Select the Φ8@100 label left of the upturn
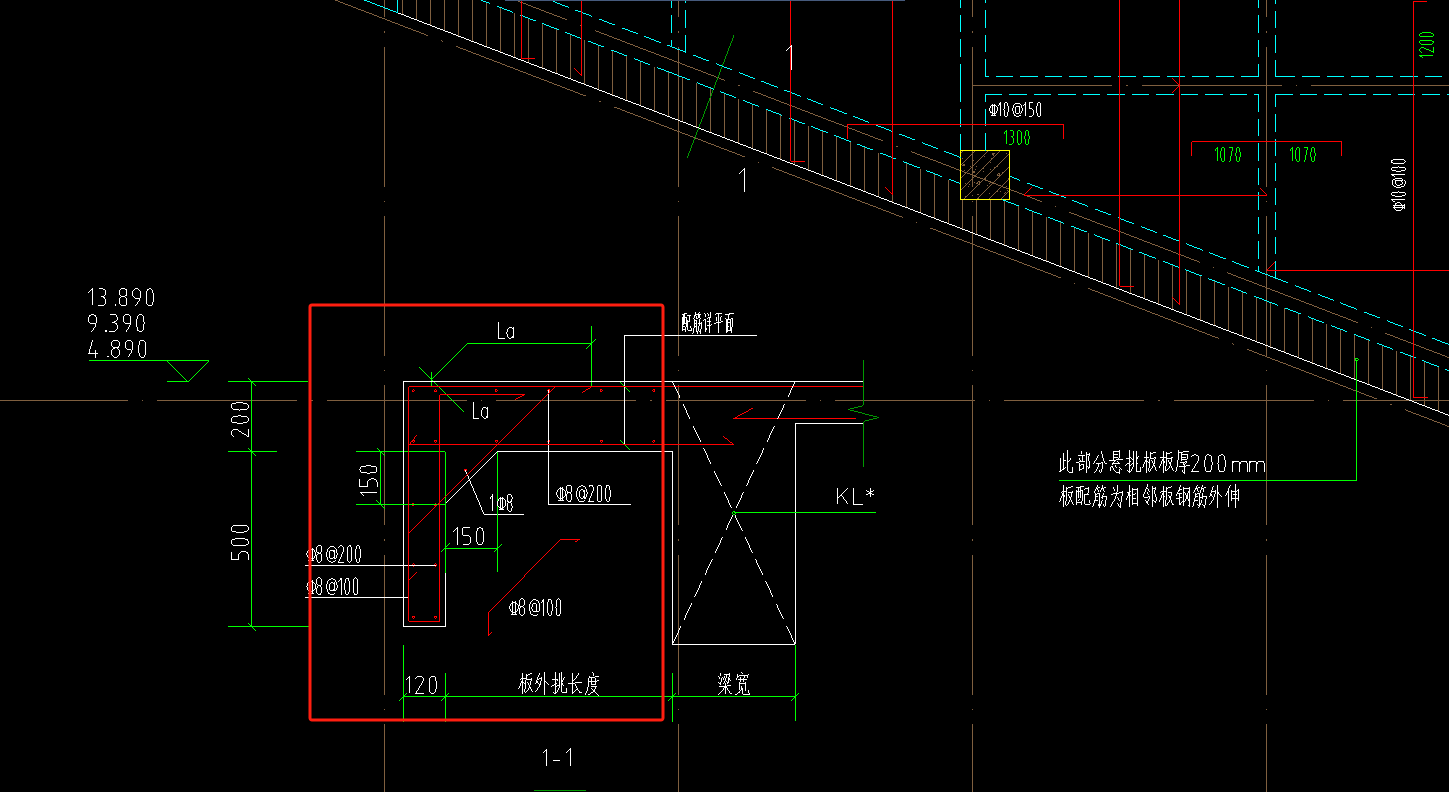The height and width of the screenshot is (792, 1449). [333, 587]
